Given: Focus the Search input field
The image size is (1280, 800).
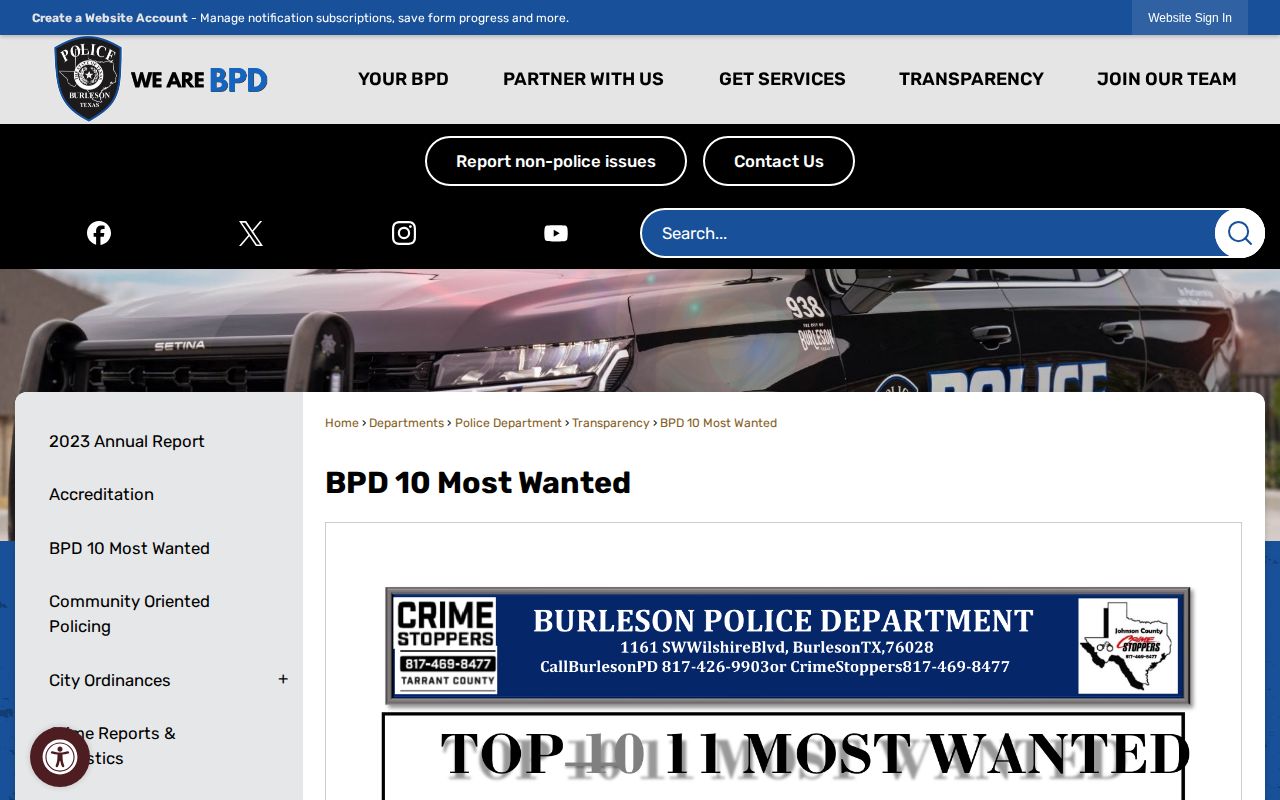Looking at the screenshot, I should coord(928,233).
